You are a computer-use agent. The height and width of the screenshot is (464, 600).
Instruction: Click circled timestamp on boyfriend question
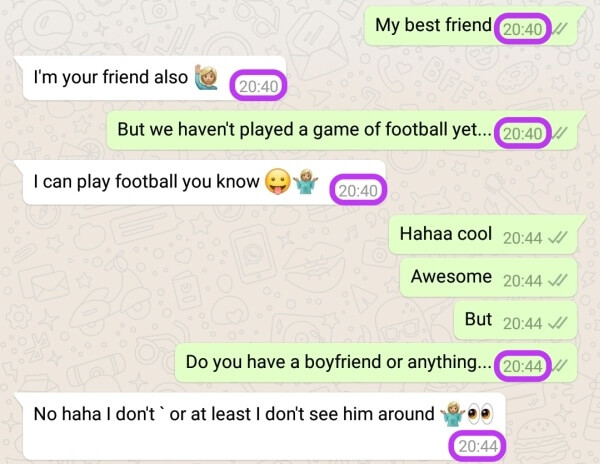[522, 366]
